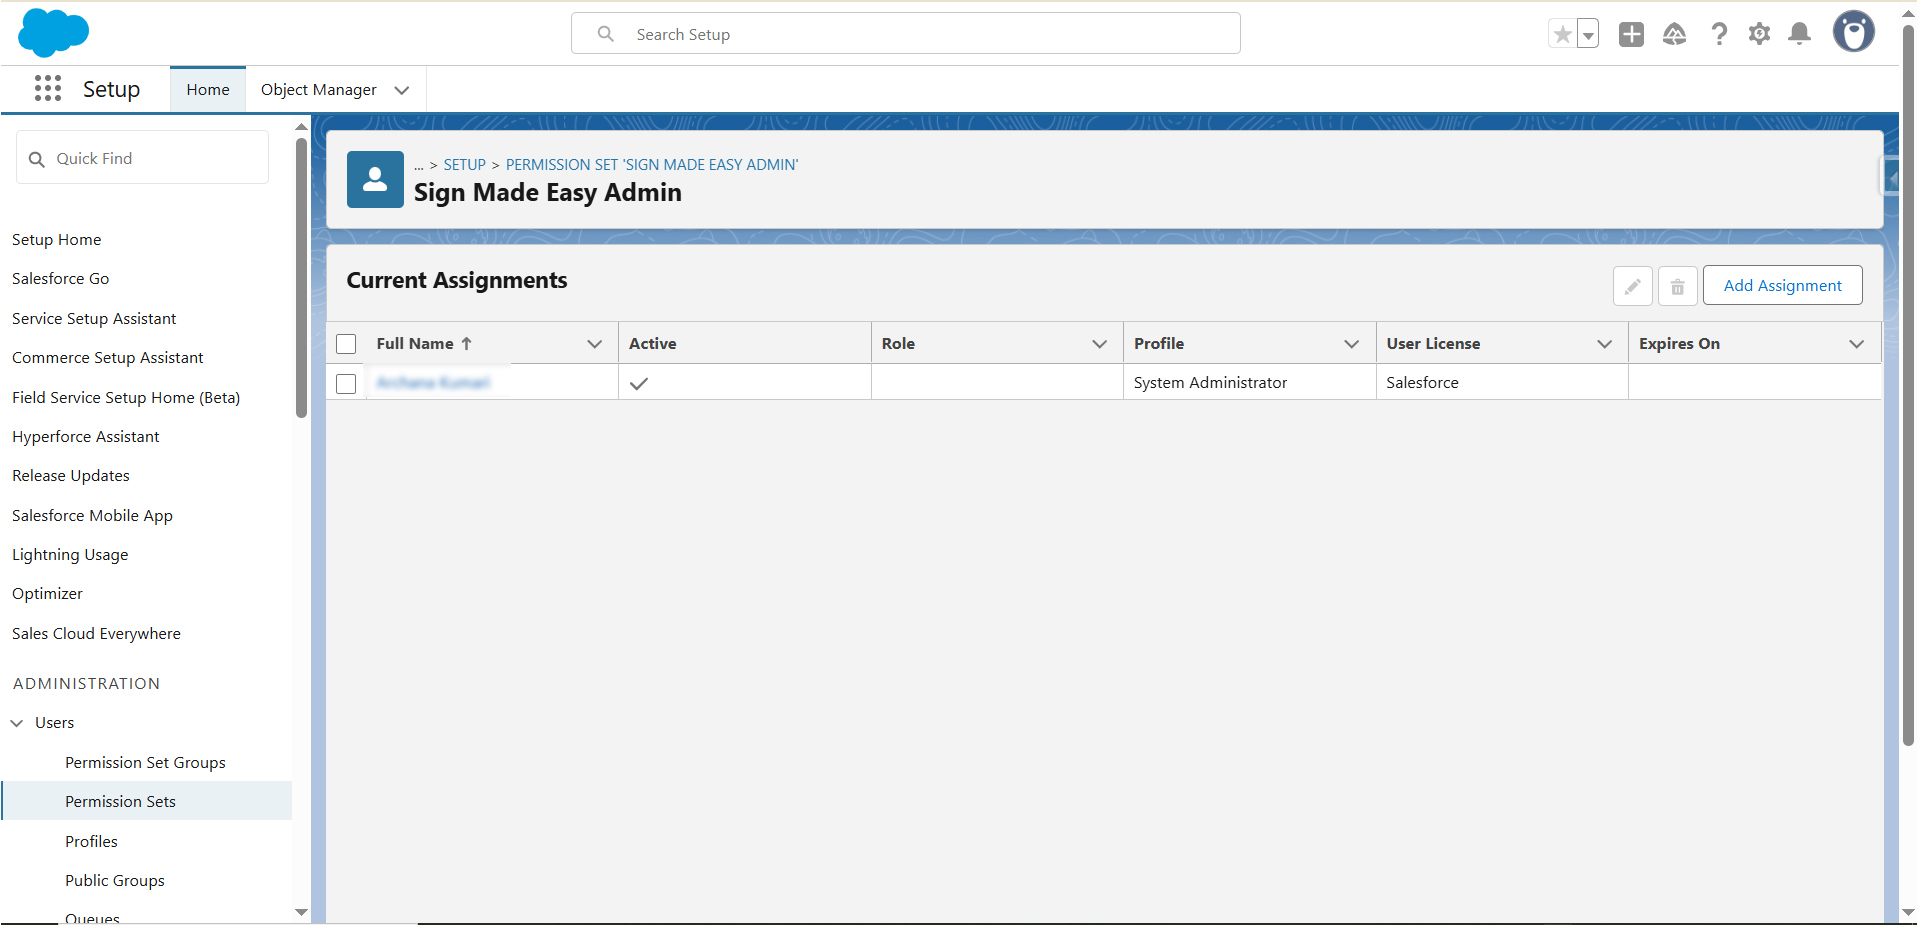Click the Favorites star icon
Viewport: 1919px width, 925px height.
pyautogui.click(x=1562, y=34)
